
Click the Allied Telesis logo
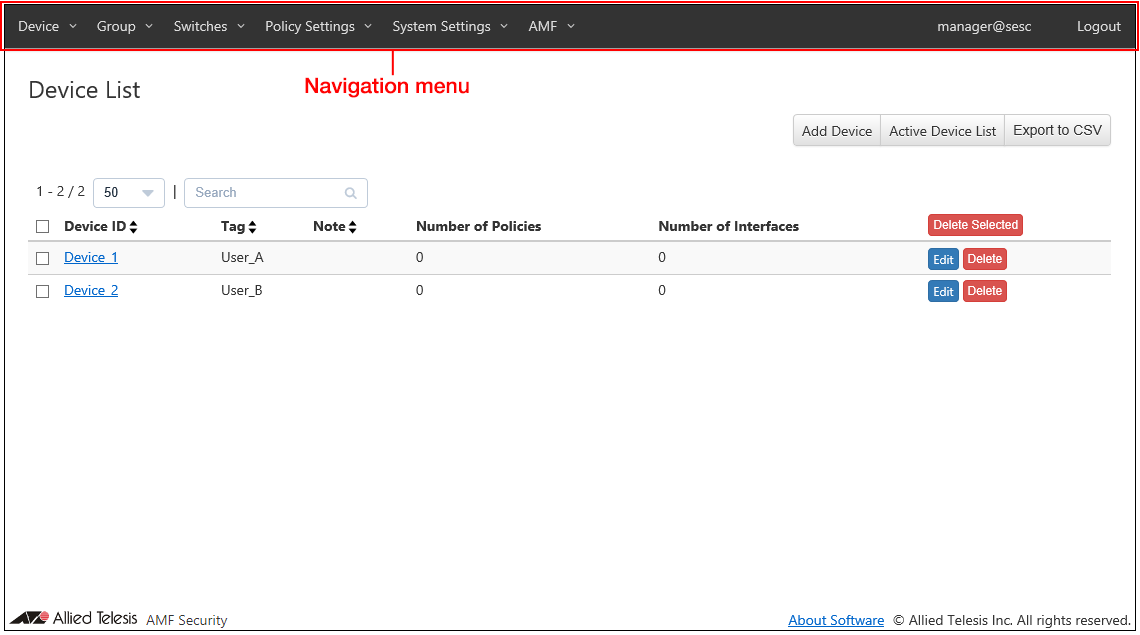point(74,618)
